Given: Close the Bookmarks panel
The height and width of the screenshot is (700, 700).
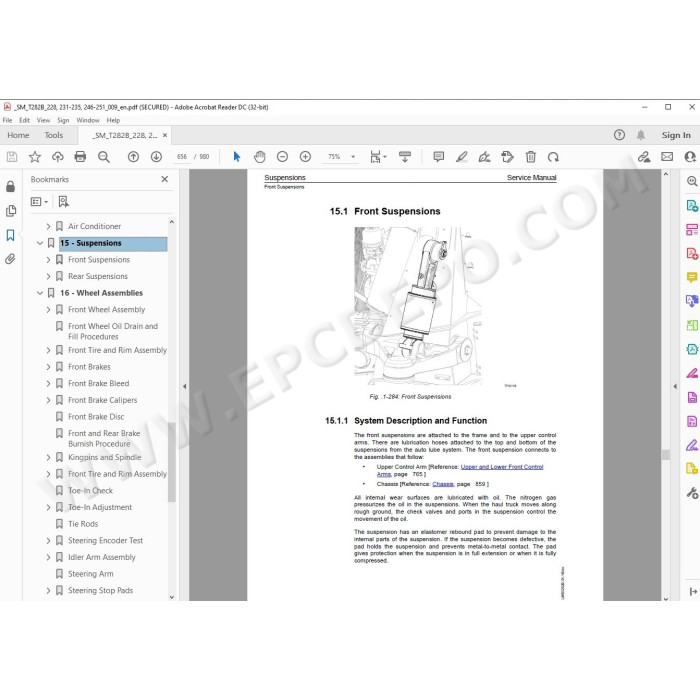Looking at the screenshot, I should tap(165, 179).
